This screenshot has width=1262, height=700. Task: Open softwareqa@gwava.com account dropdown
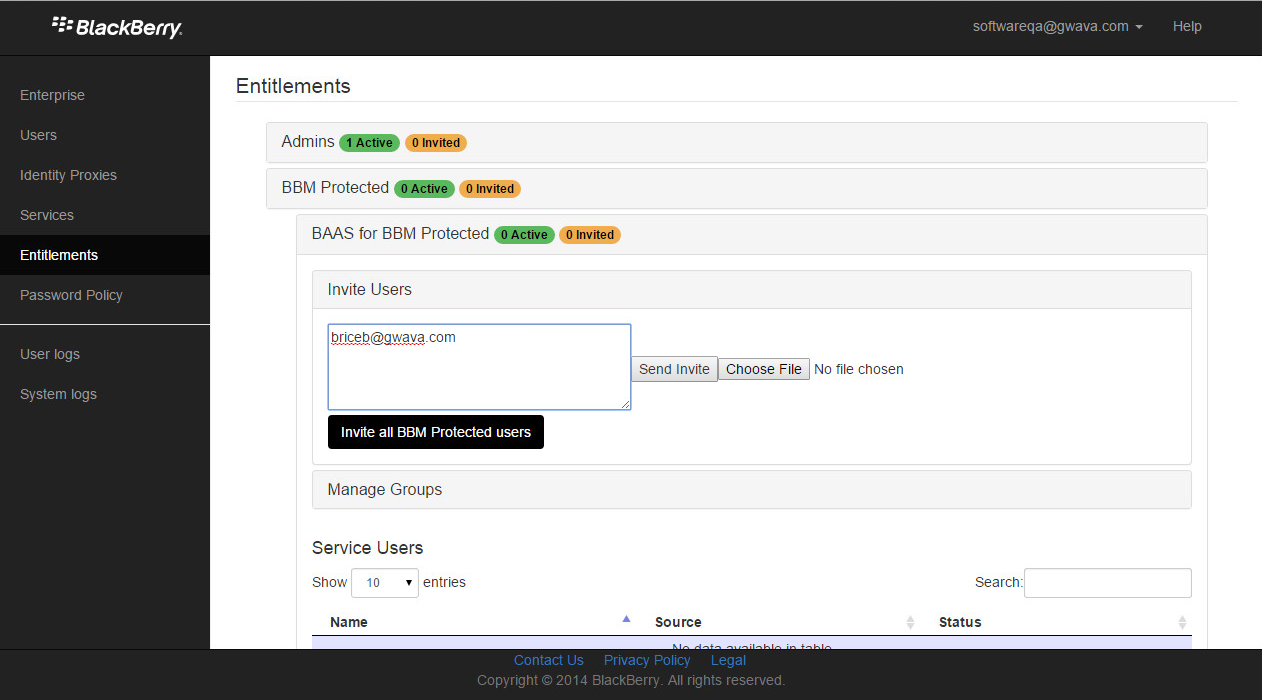1057,27
